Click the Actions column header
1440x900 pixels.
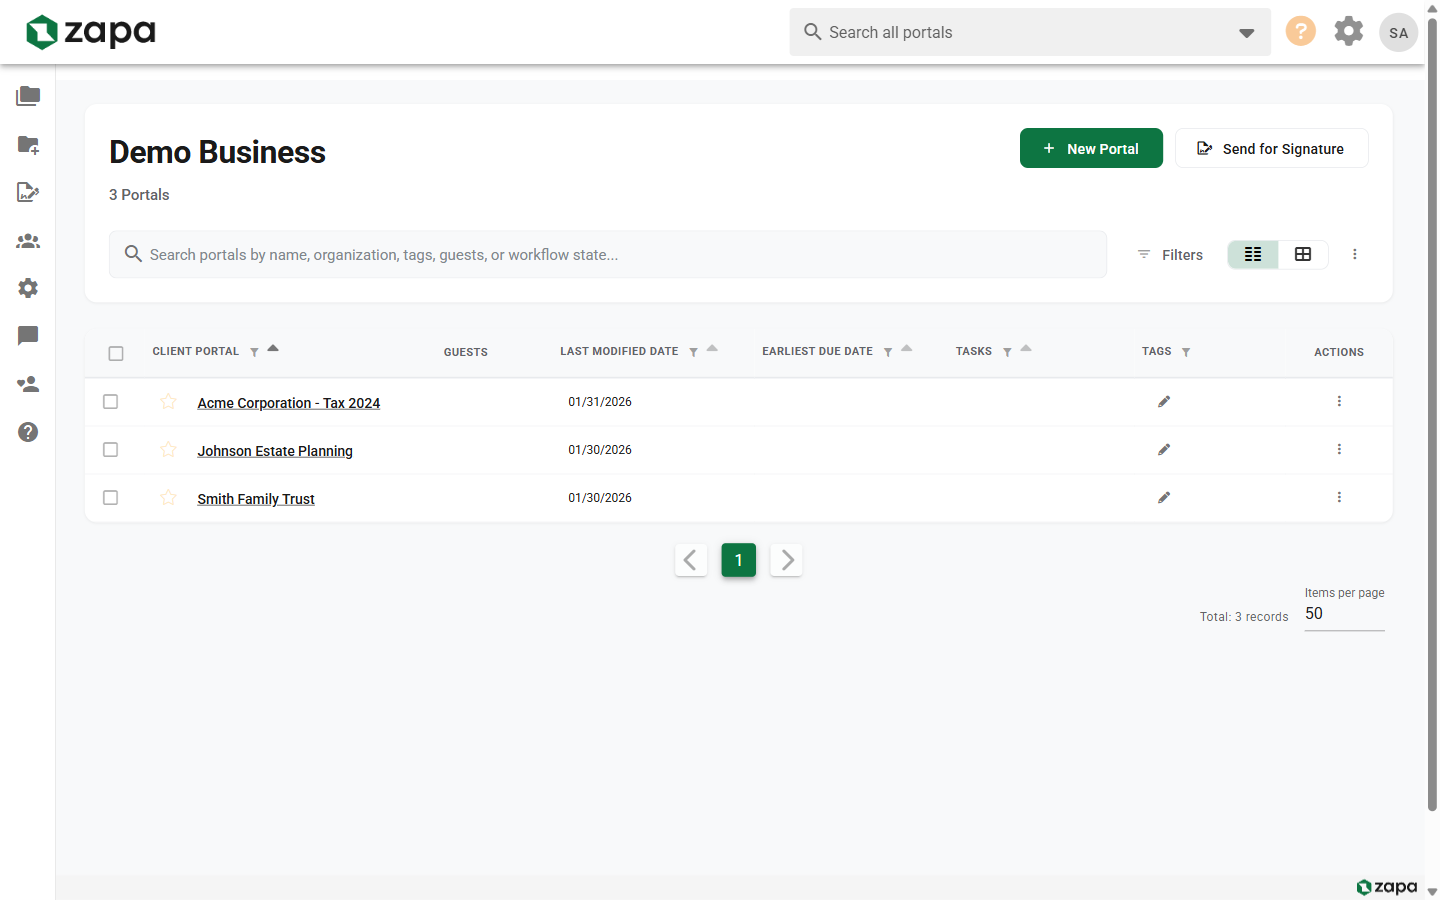point(1339,352)
